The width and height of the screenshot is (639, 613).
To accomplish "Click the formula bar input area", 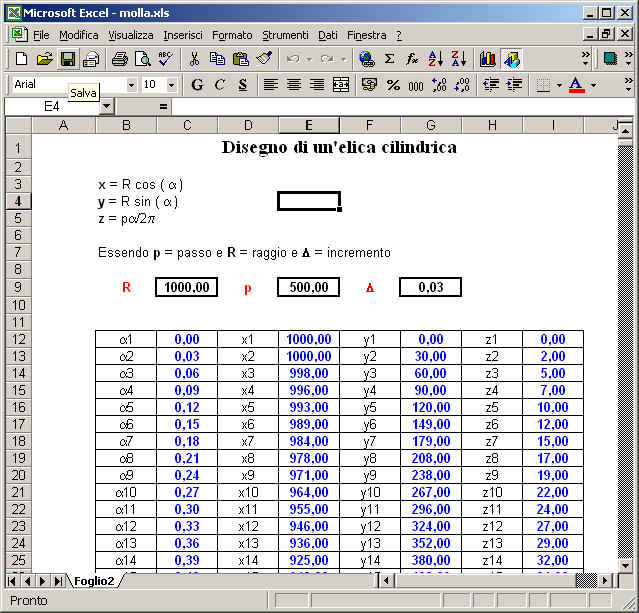I will click(x=401, y=107).
